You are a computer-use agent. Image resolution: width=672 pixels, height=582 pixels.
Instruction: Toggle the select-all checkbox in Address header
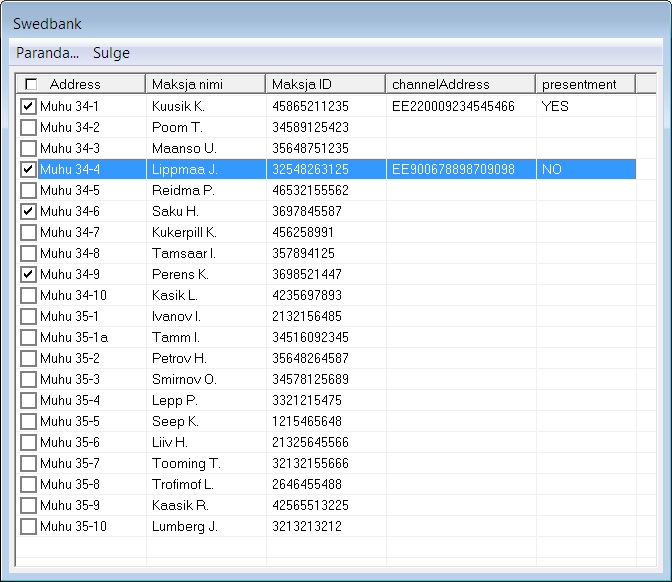pyautogui.click(x=31, y=84)
